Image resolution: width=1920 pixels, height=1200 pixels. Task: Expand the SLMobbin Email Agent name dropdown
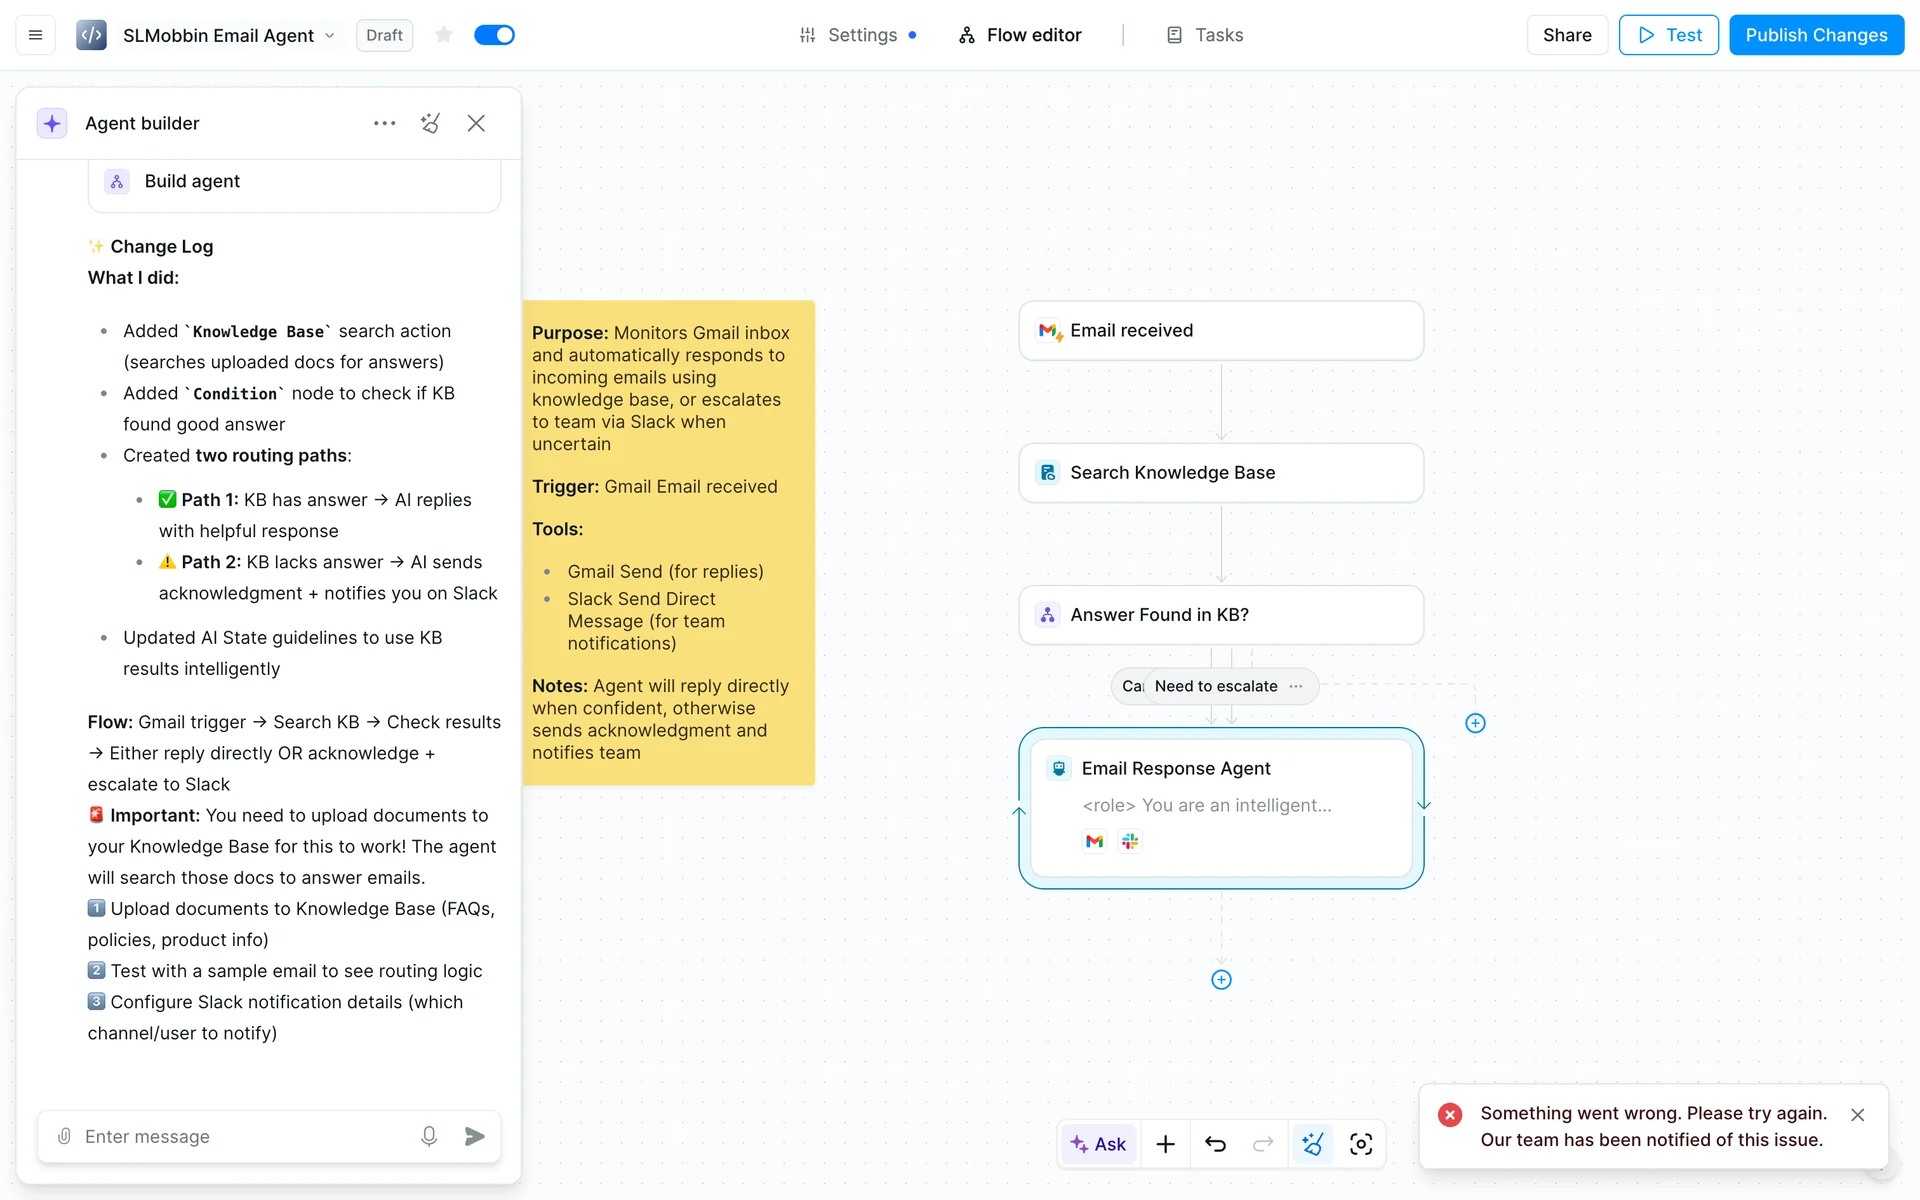click(x=329, y=35)
